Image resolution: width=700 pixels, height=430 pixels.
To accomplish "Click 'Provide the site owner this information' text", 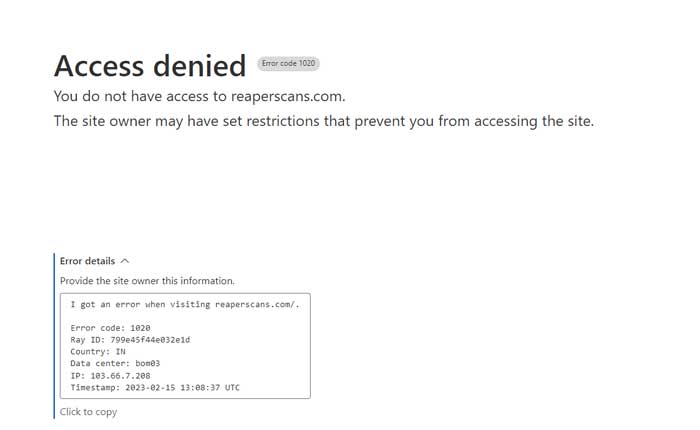I will (147, 281).
